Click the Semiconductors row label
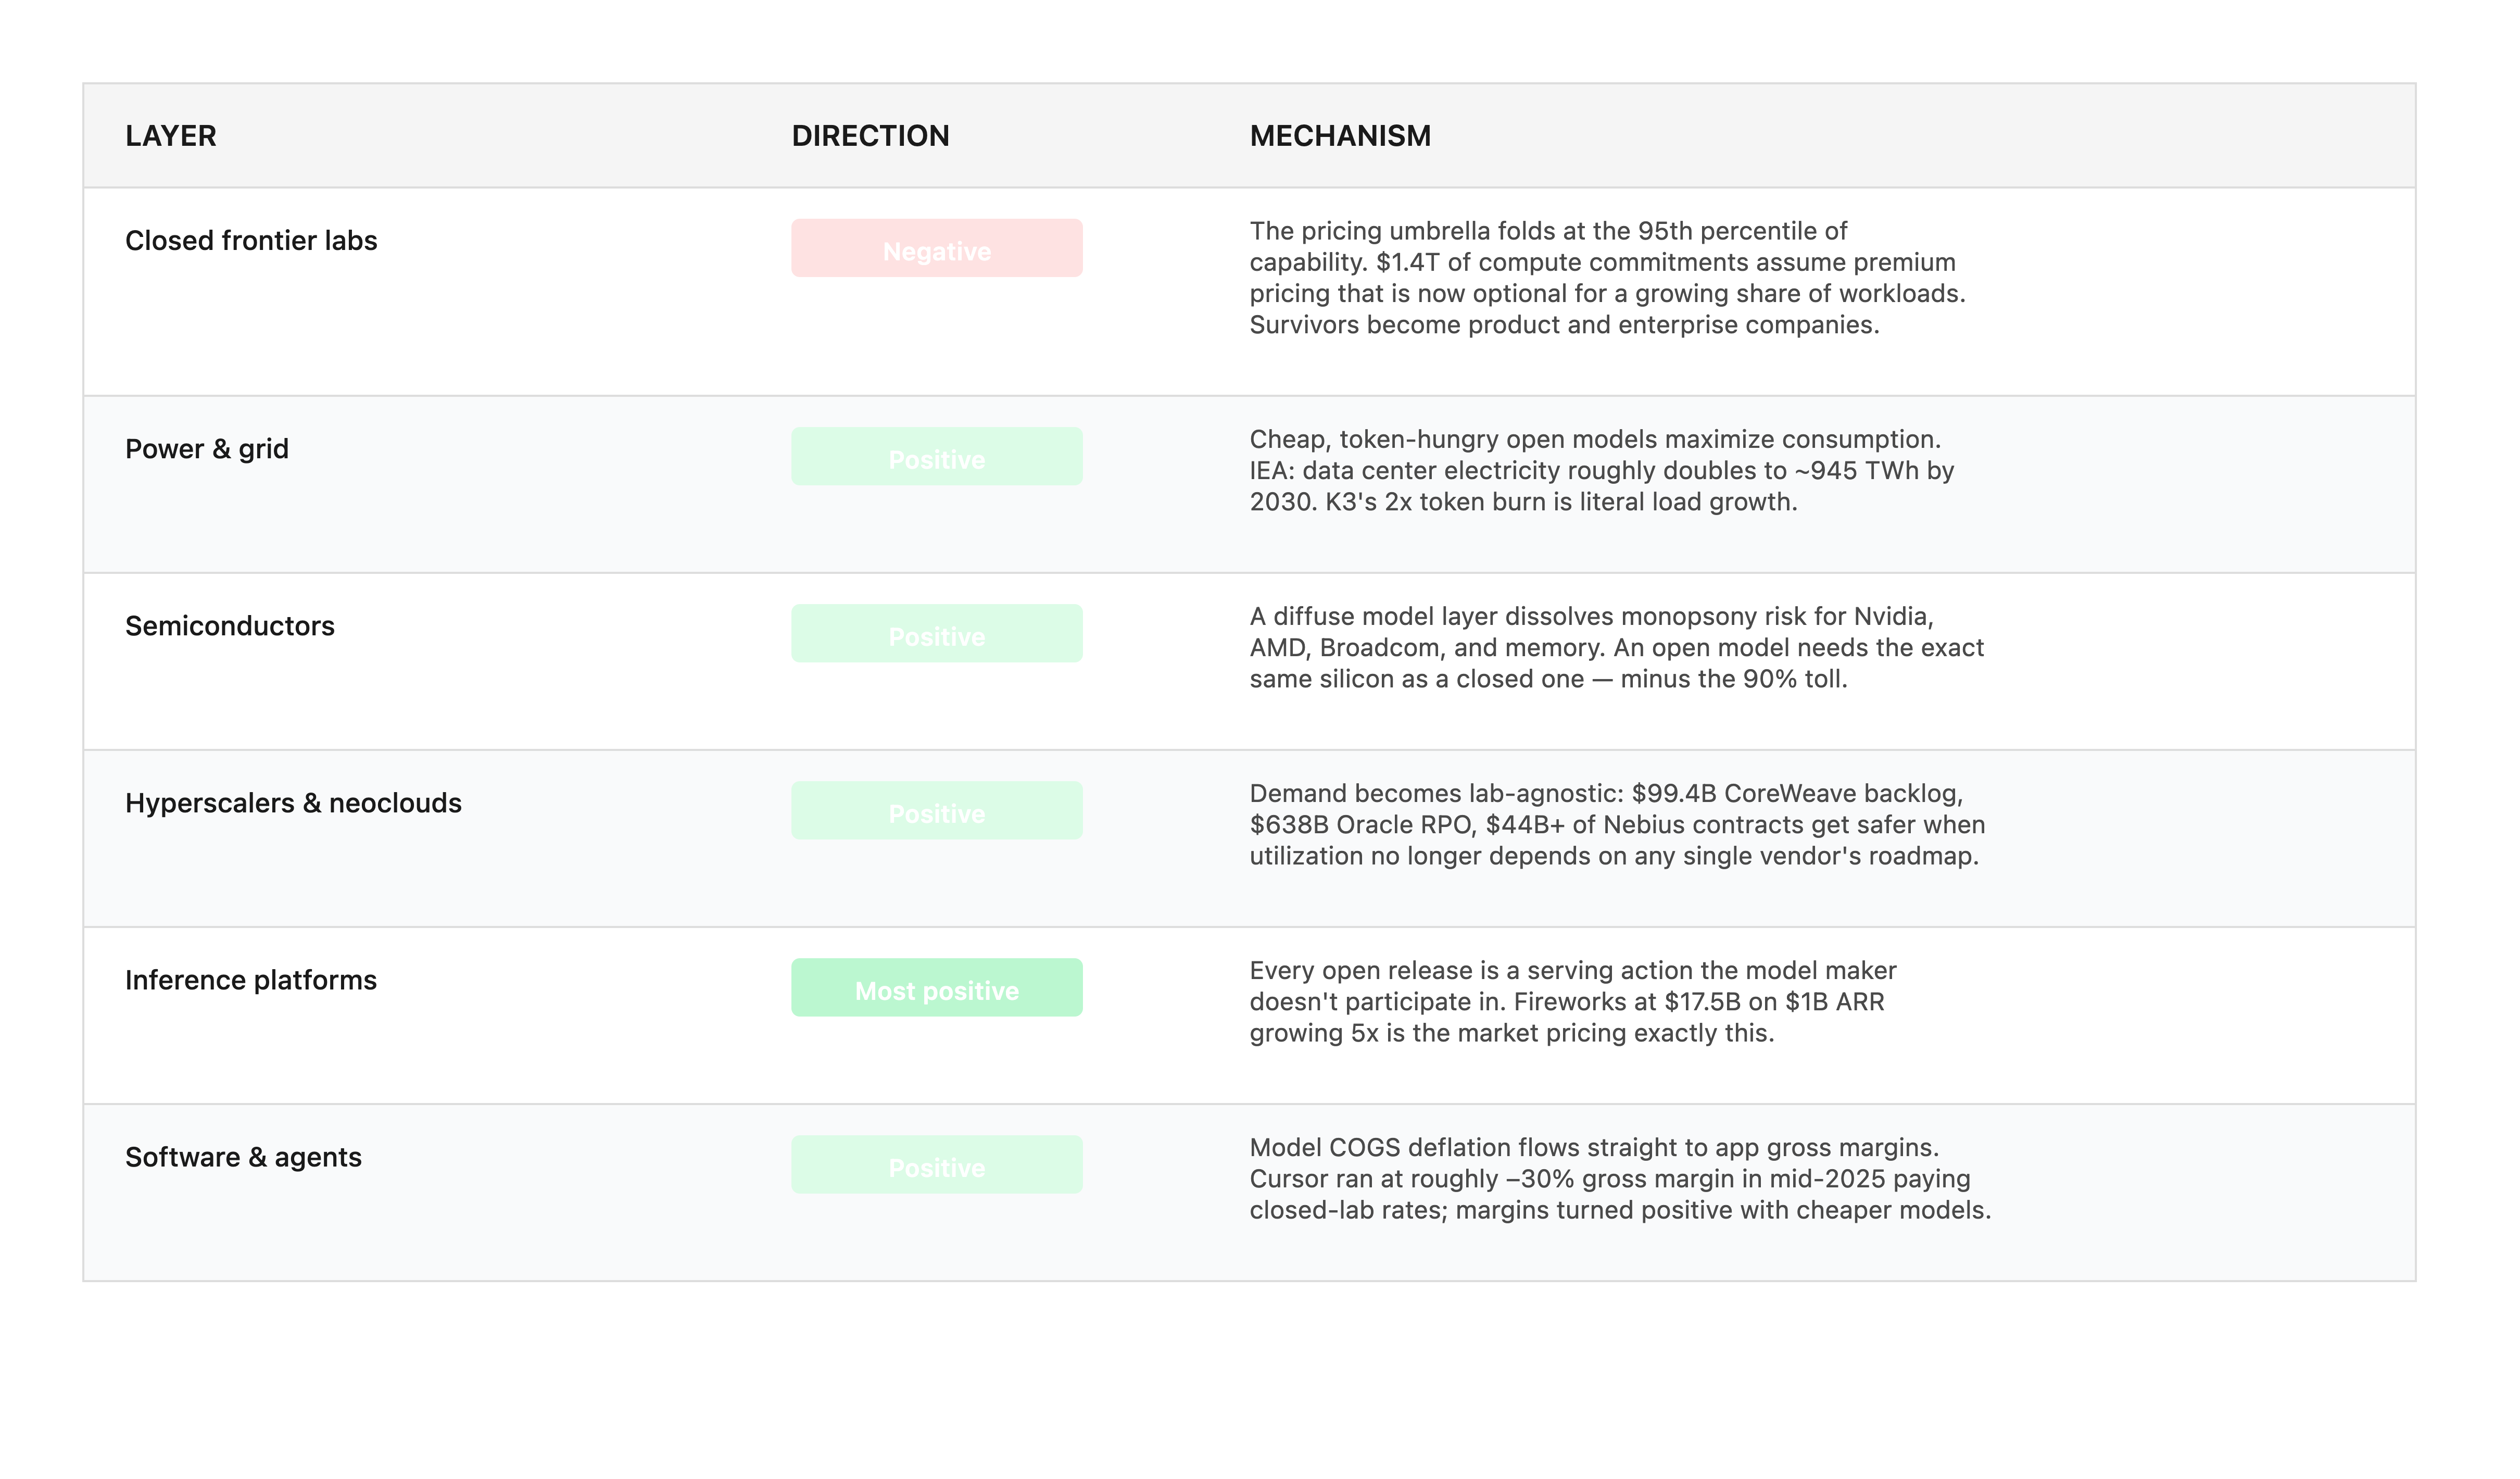 [x=230, y=626]
